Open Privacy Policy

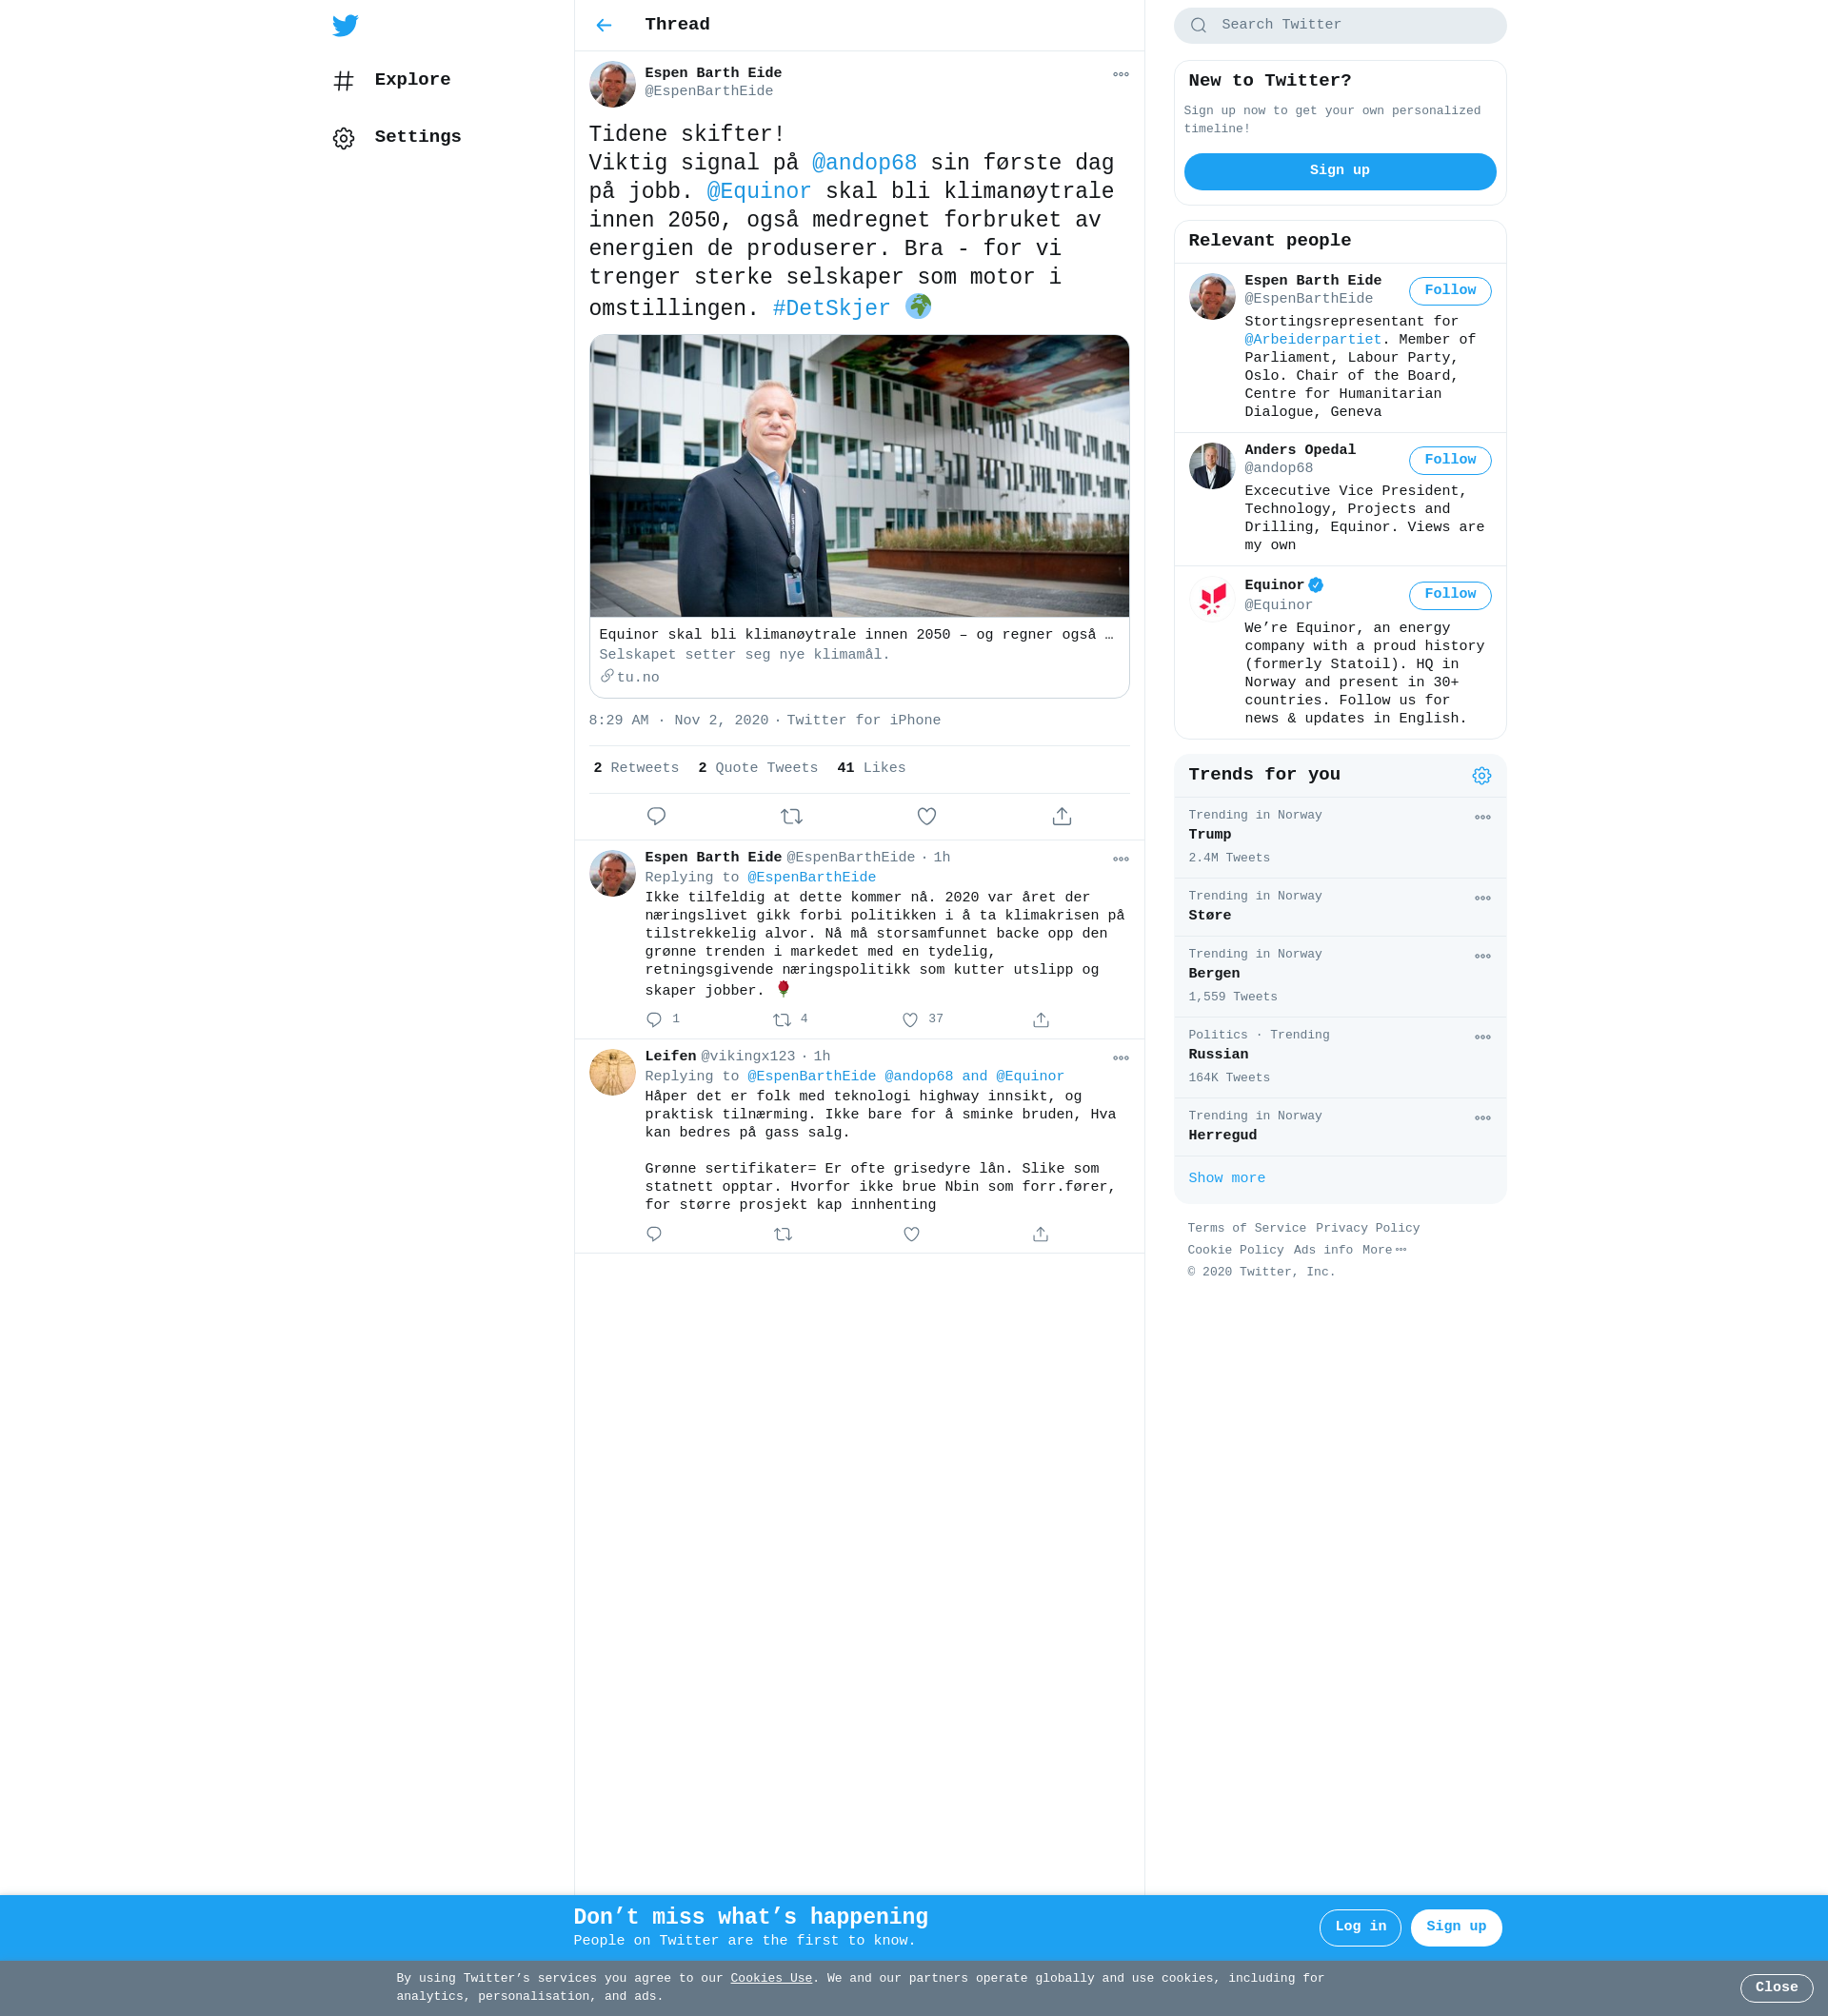coord(1367,1228)
